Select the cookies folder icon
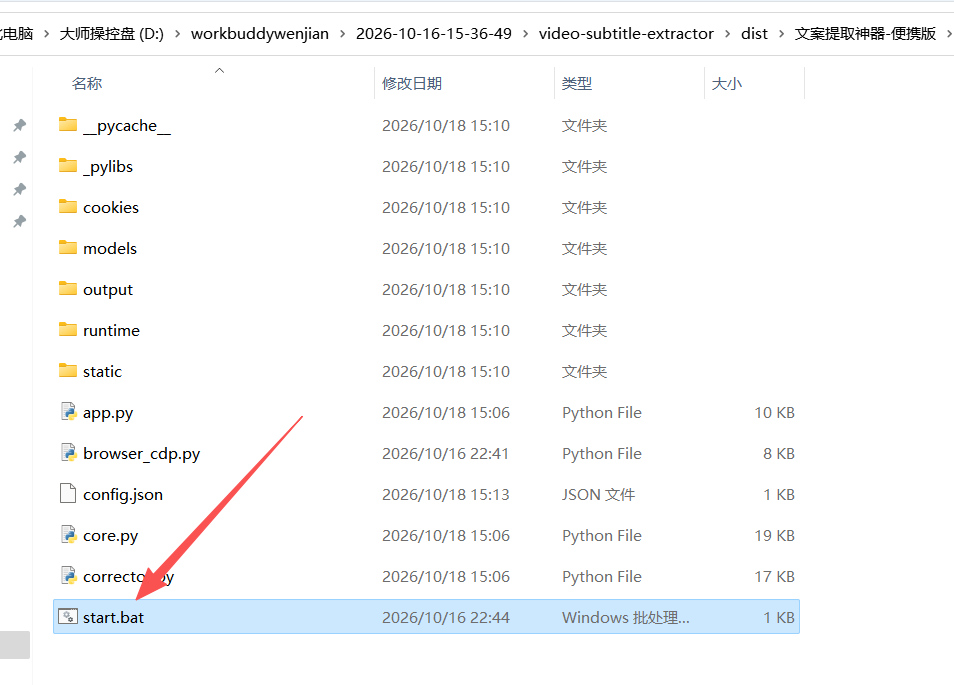This screenshot has width=954, height=685. pos(68,207)
